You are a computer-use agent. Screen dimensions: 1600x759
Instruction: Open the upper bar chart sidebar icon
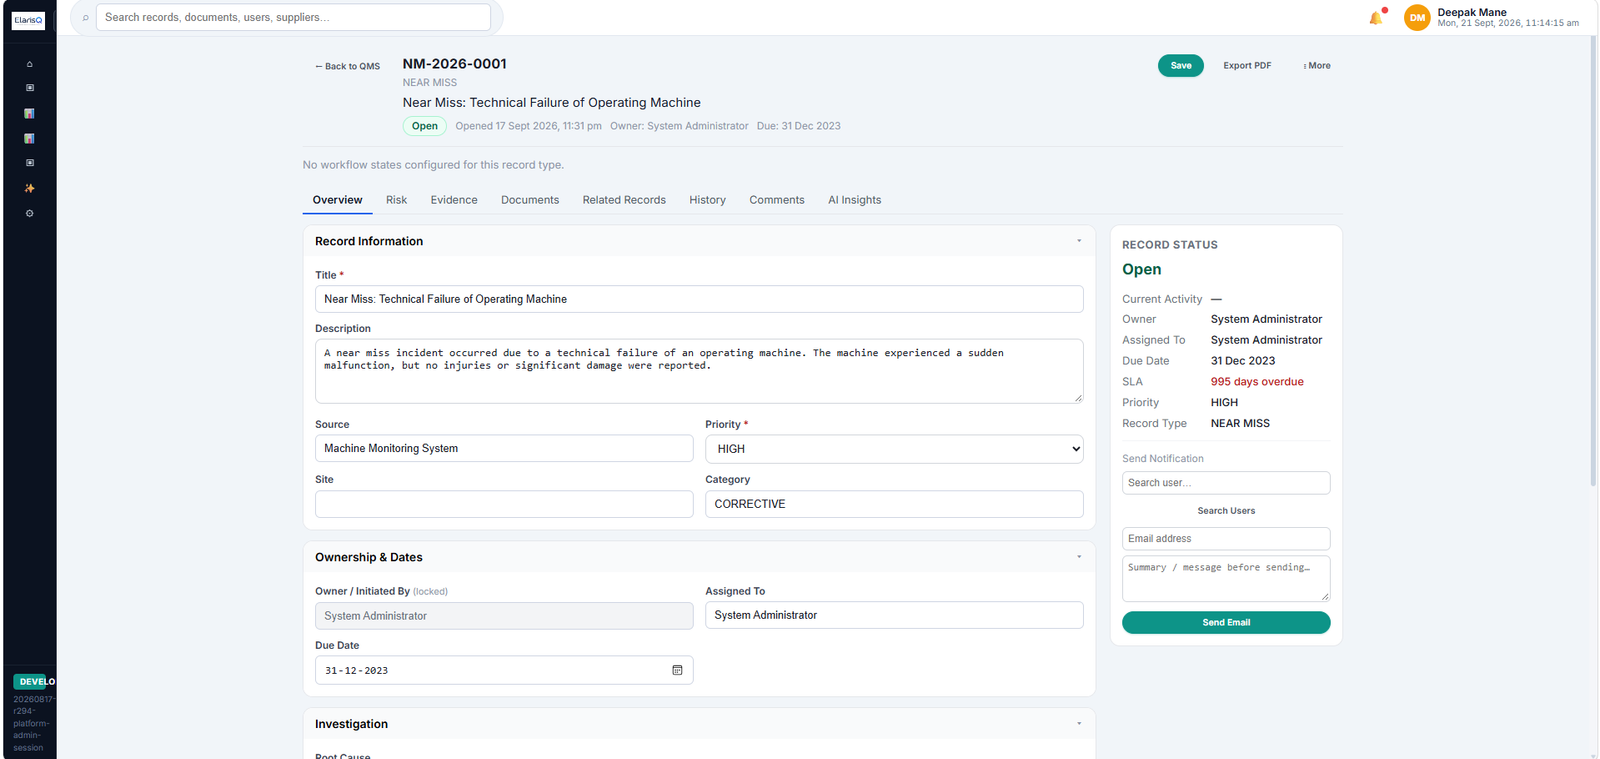tap(29, 113)
